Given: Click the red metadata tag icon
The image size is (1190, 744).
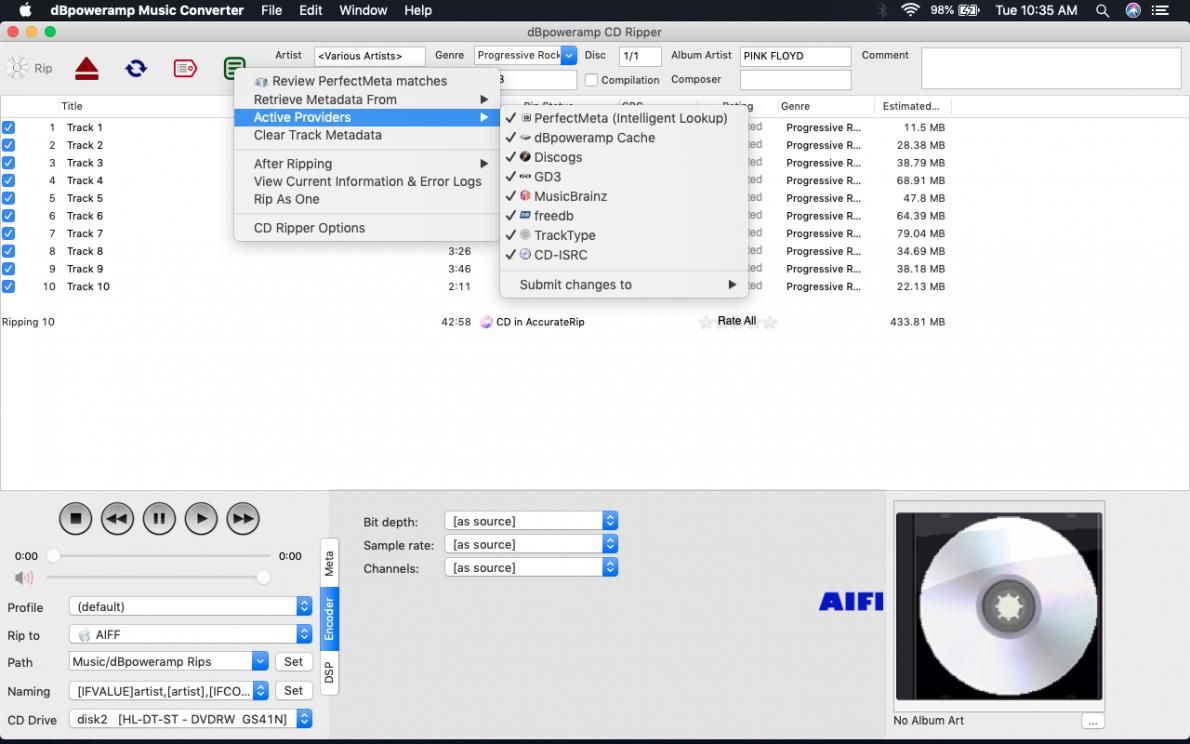Looking at the screenshot, I should pos(185,68).
